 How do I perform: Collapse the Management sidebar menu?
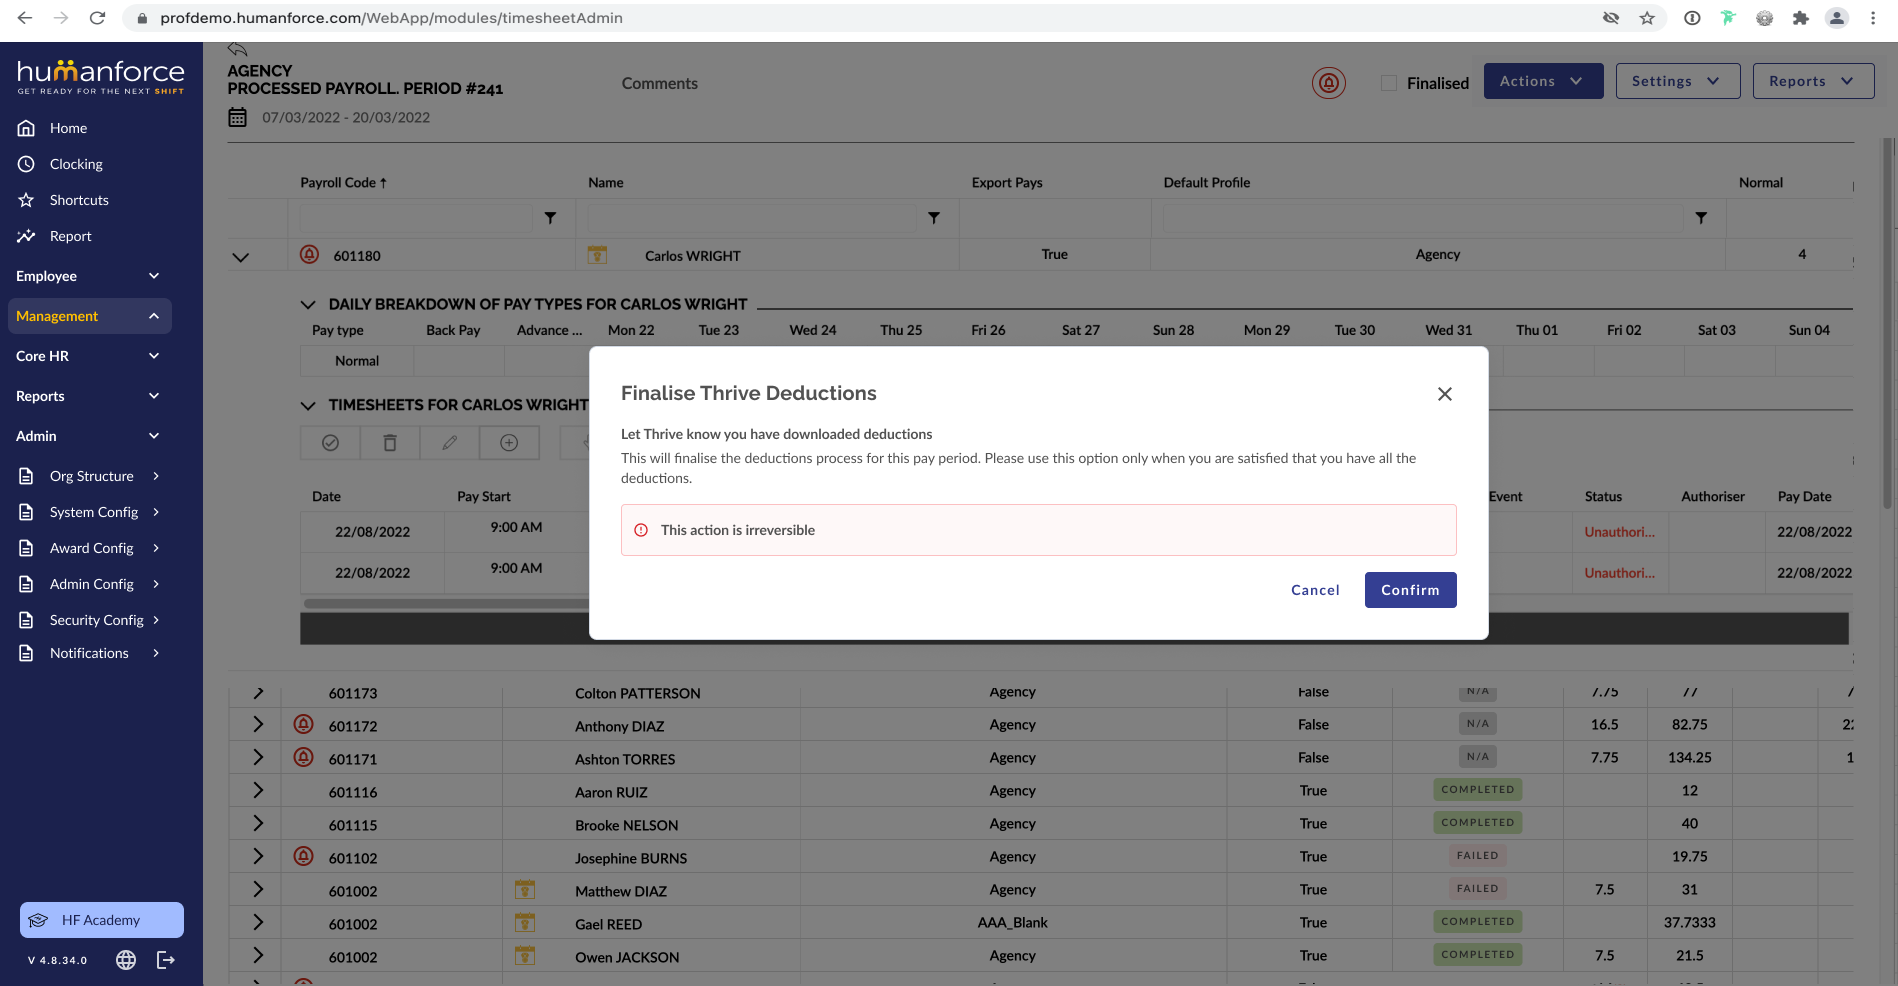point(90,316)
